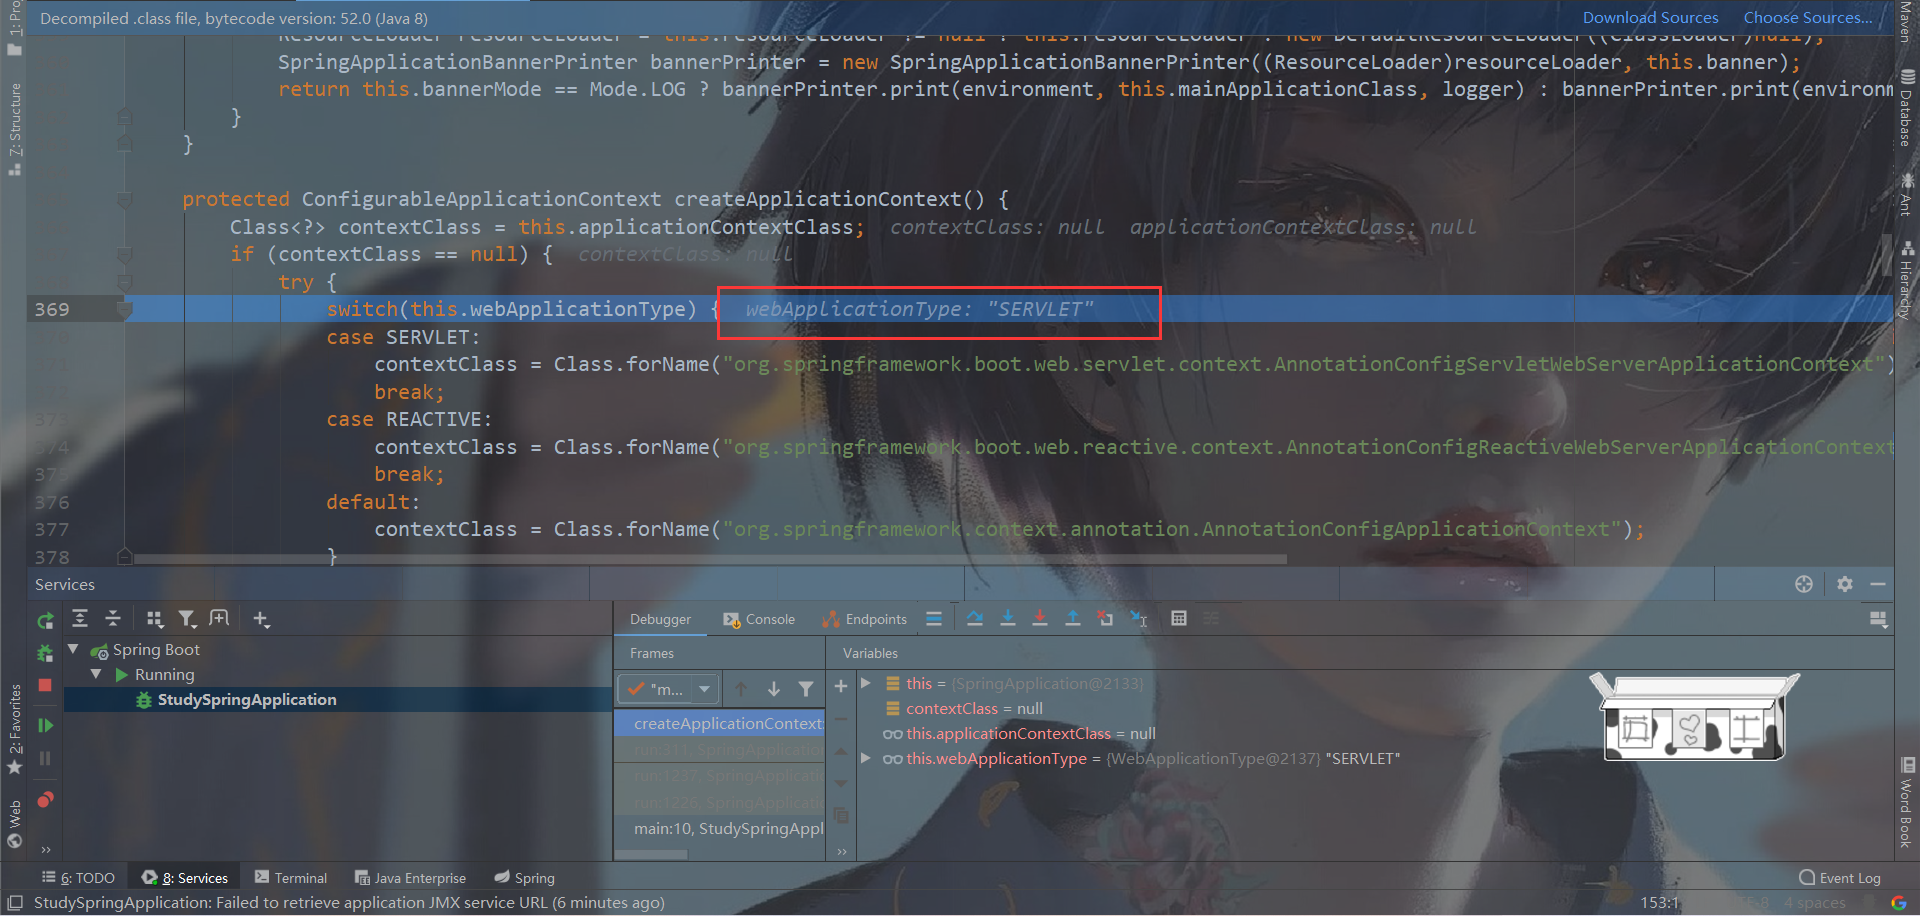
Task: Collapse all nodes using Services toolbar icon
Action: [x=113, y=618]
